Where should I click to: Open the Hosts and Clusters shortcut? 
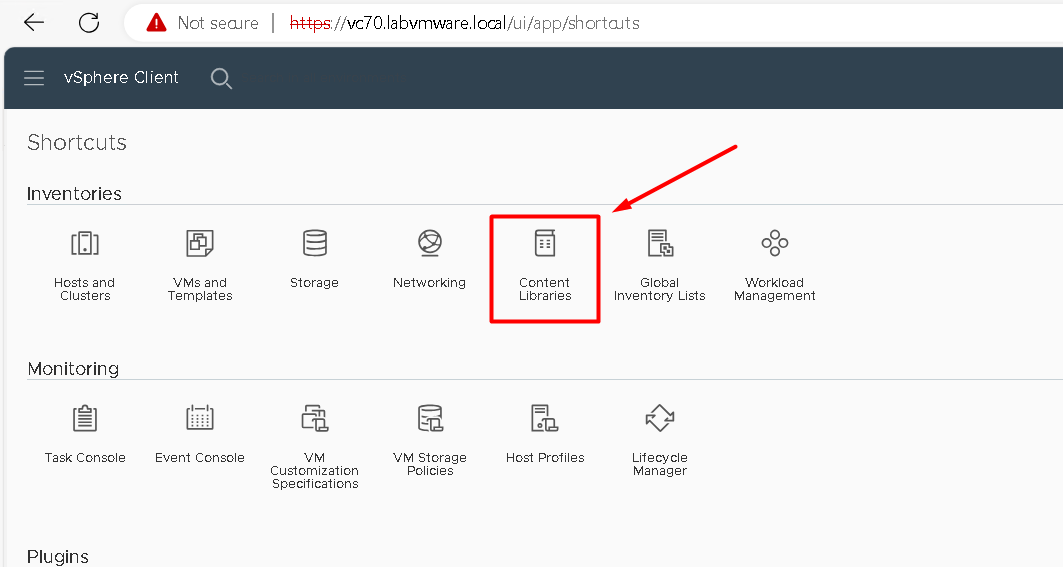[85, 266]
